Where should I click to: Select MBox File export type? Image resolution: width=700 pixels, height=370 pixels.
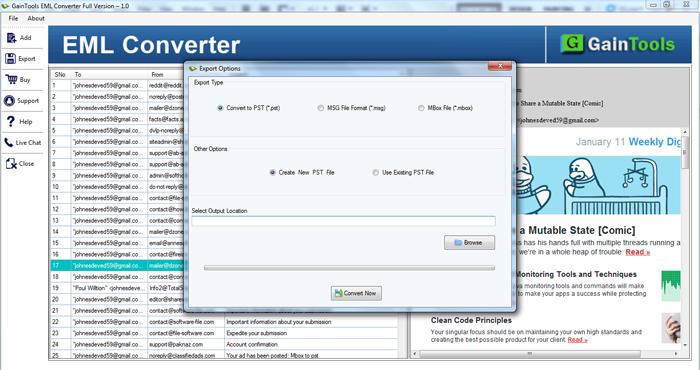coord(421,108)
